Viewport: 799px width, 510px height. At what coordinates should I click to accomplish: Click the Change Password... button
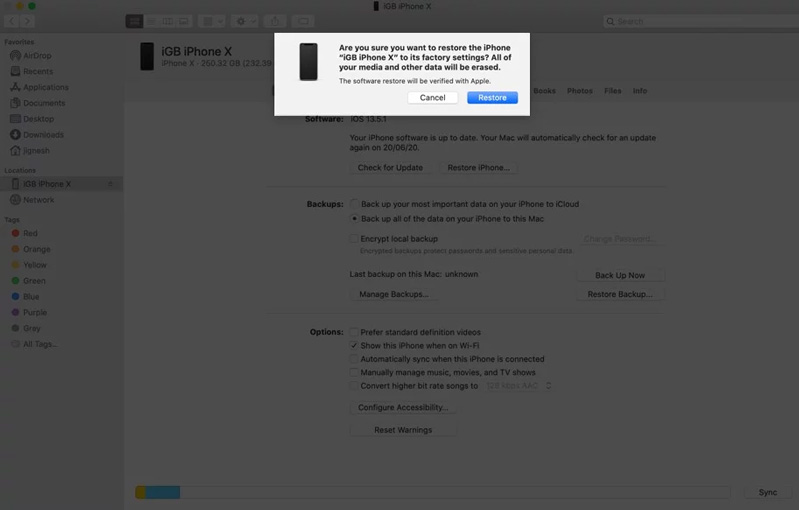pos(620,238)
